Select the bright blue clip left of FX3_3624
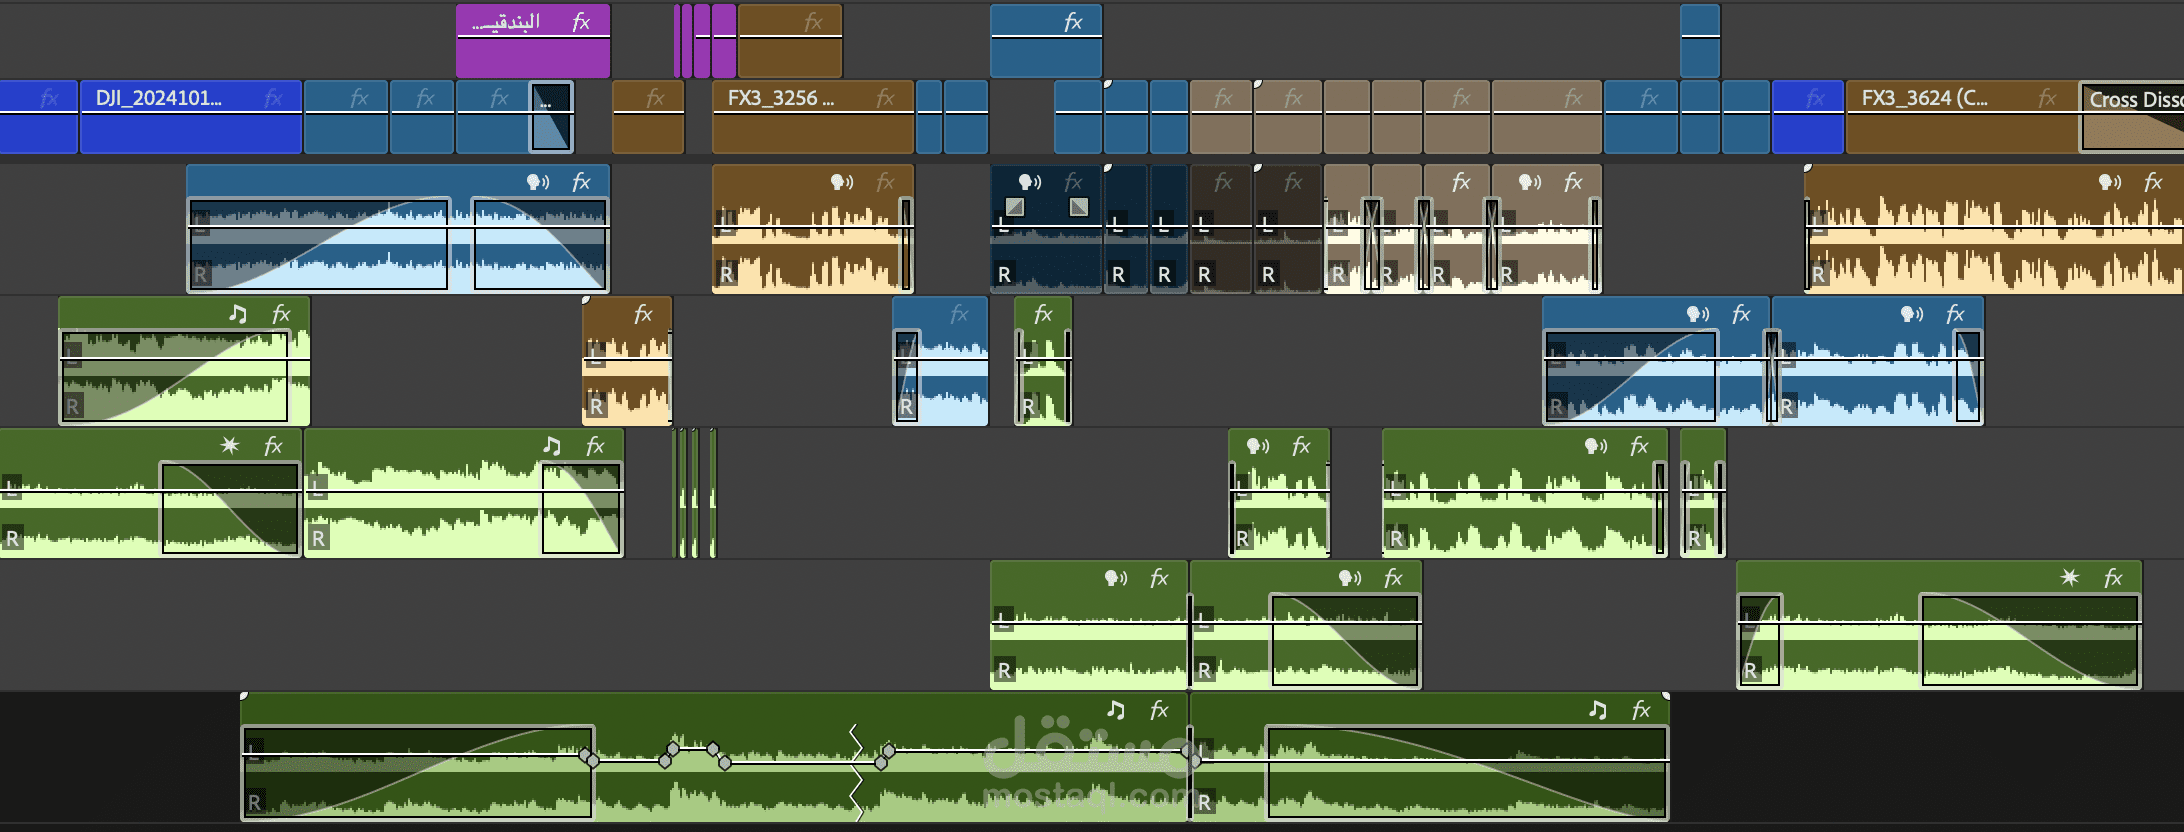 click(1808, 117)
